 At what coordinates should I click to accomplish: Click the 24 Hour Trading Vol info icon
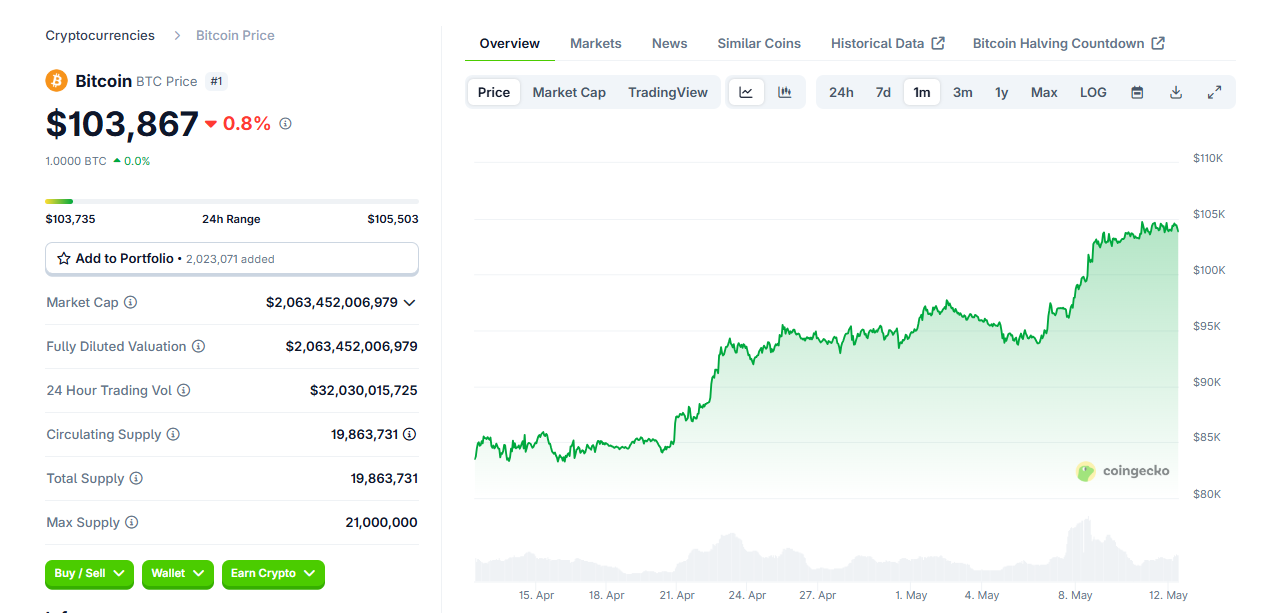(x=183, y=390)
